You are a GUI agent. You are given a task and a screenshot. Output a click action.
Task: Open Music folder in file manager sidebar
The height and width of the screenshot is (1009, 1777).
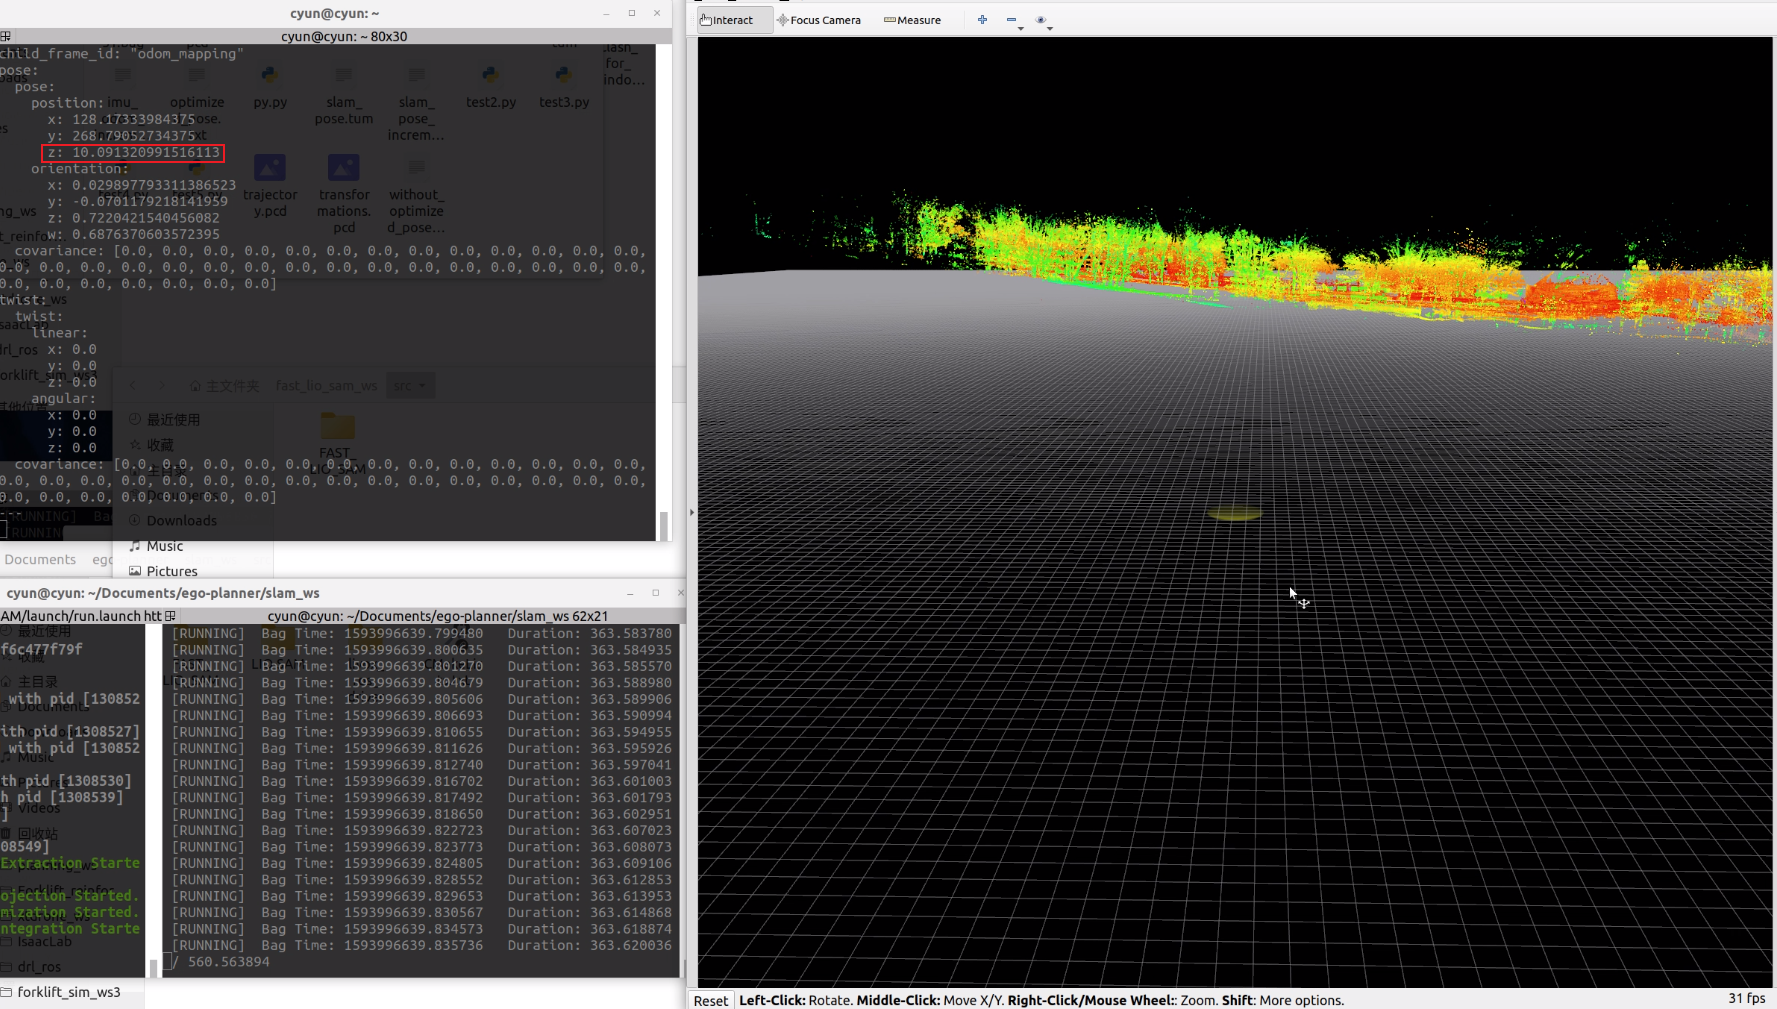click(x=165, y=546)
